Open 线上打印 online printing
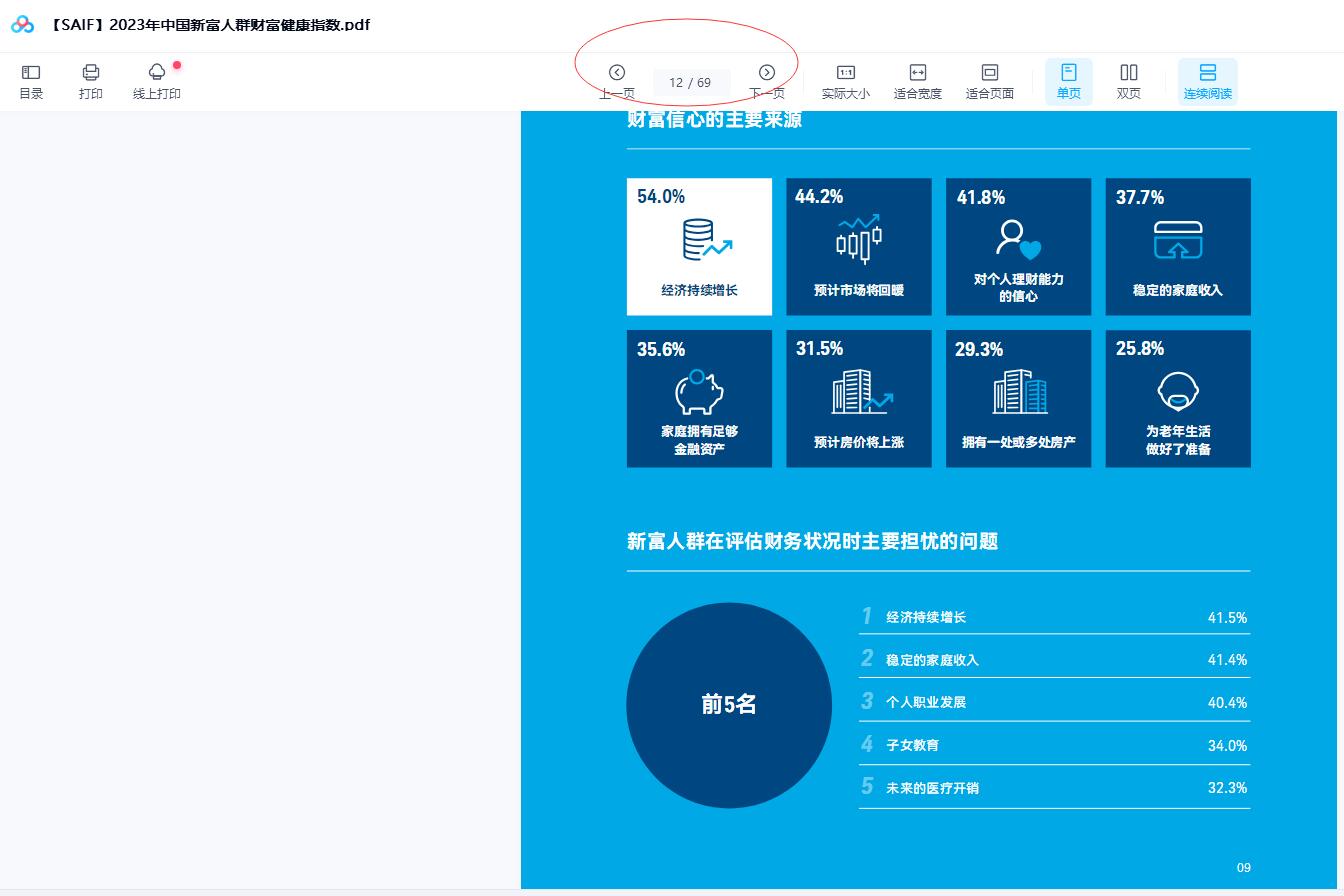1344x896 pixels. coord(157,81)
